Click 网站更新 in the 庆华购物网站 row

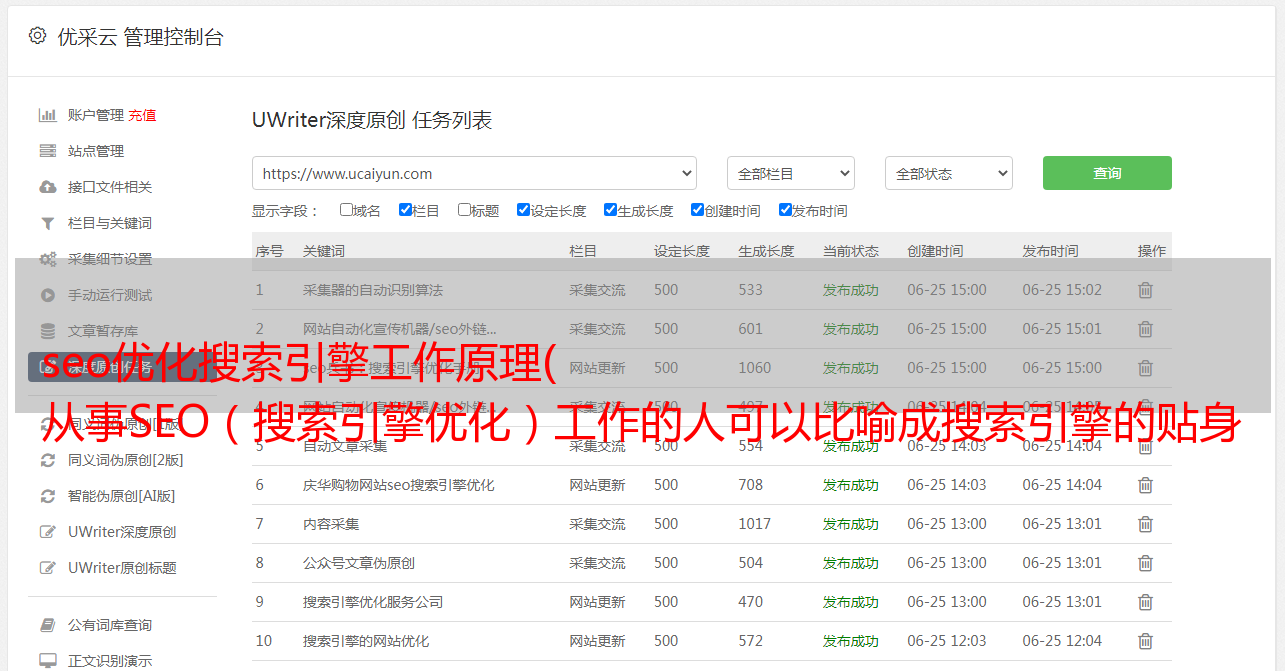pos(597,485)
